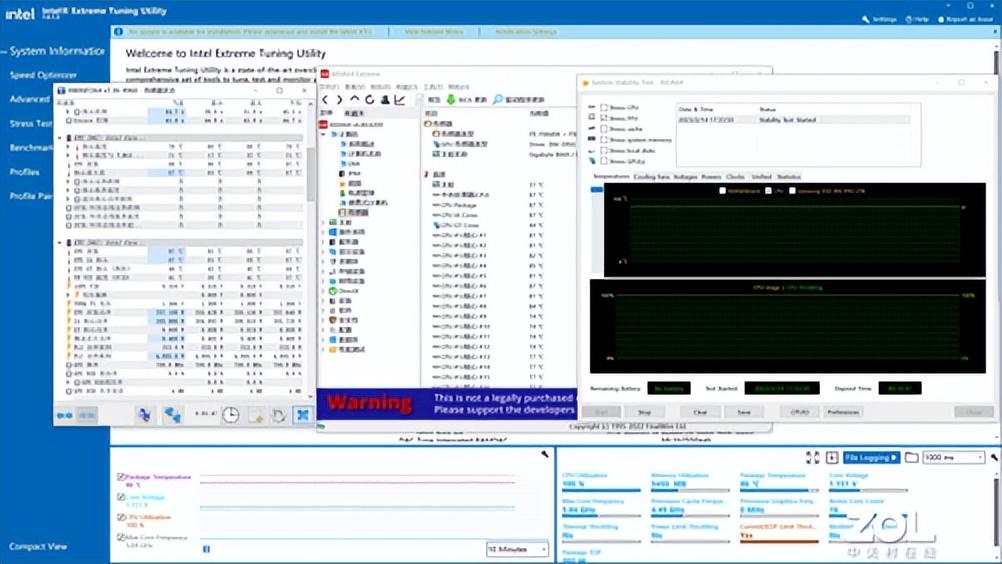
Task: Enable Stress system memory checkbox
Action: [604, 140]
